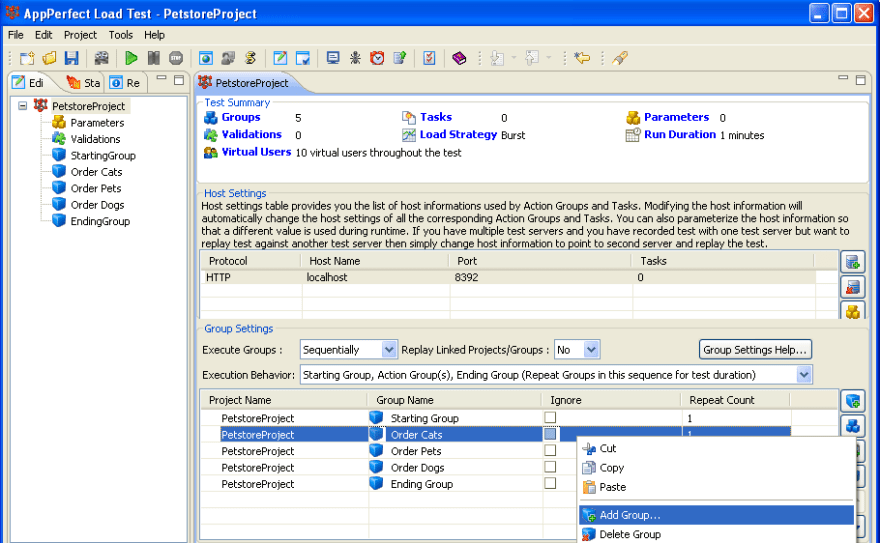Viewport: 880px width, 543px height.
Task: Click the Group Settings Help... button
Action: click(755, 349)
